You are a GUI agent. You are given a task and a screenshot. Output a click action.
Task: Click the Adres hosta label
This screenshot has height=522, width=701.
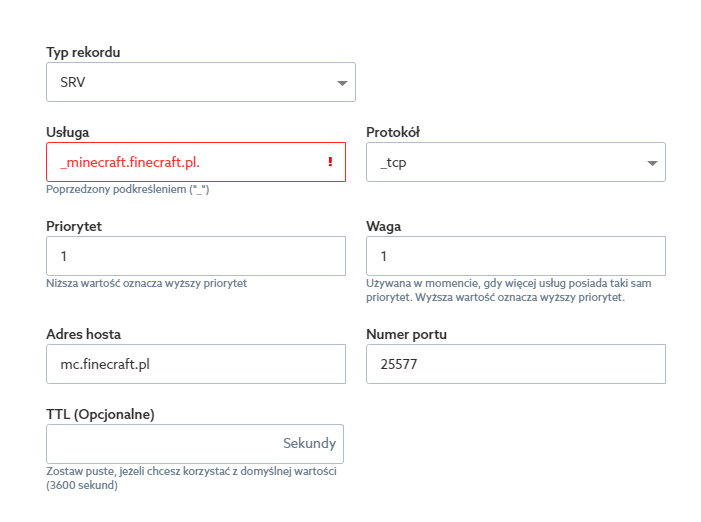point(83,334)
